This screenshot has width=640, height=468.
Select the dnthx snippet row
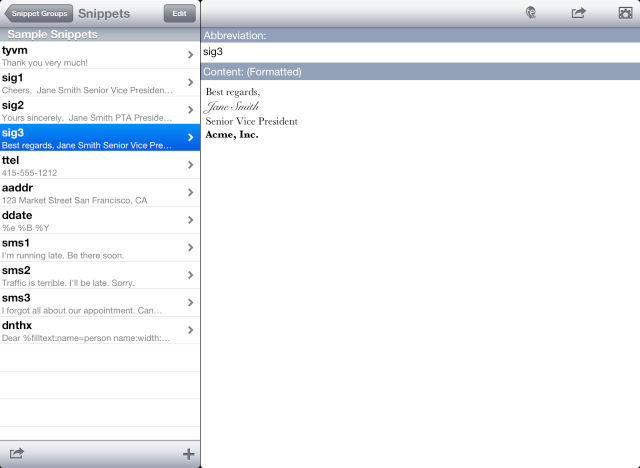pyautogui.click(x=100, y=330)
